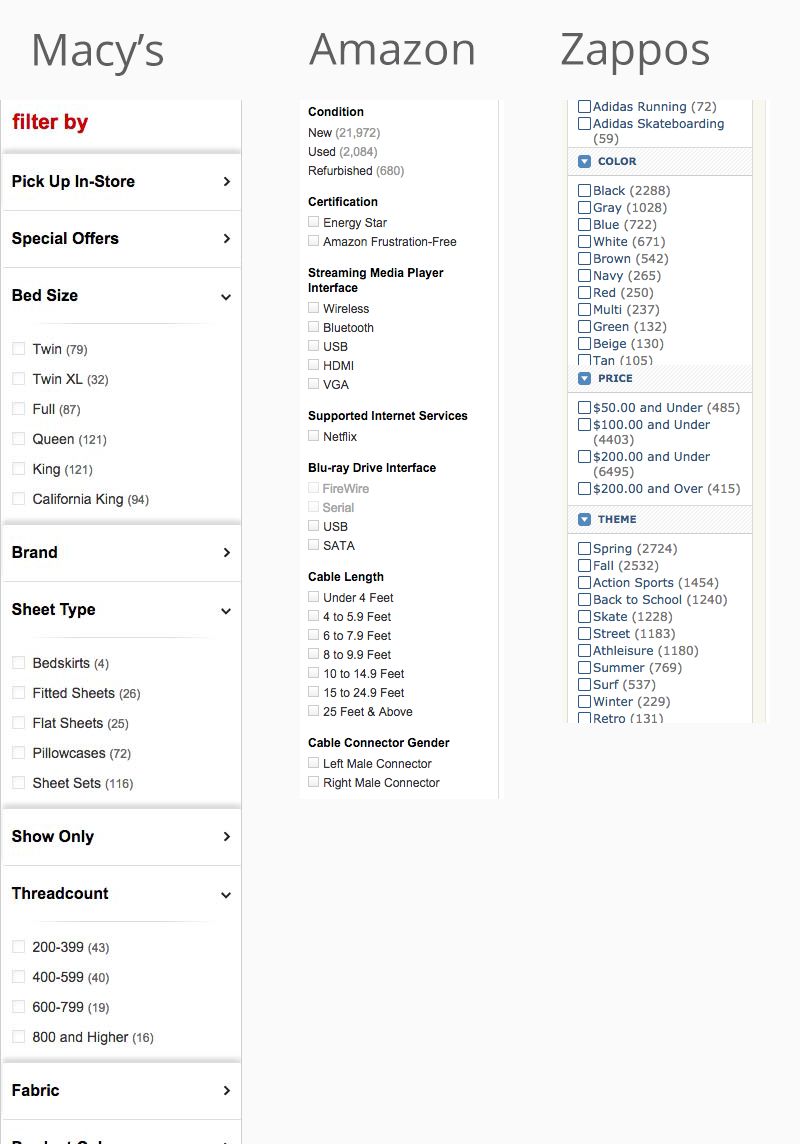Check the Queen bed size filter

click(17, 439)
